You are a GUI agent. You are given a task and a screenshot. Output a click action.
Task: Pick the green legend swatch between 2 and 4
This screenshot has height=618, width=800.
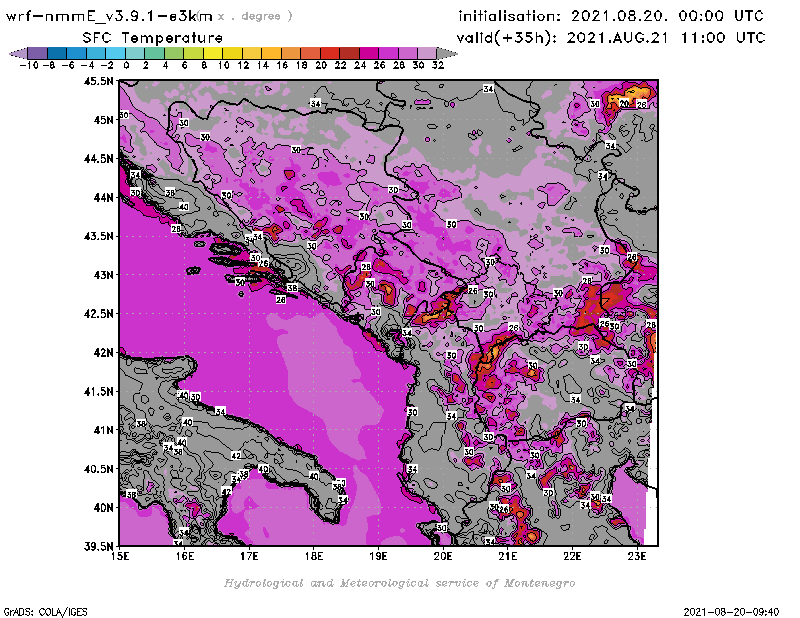tap(154, 53)
